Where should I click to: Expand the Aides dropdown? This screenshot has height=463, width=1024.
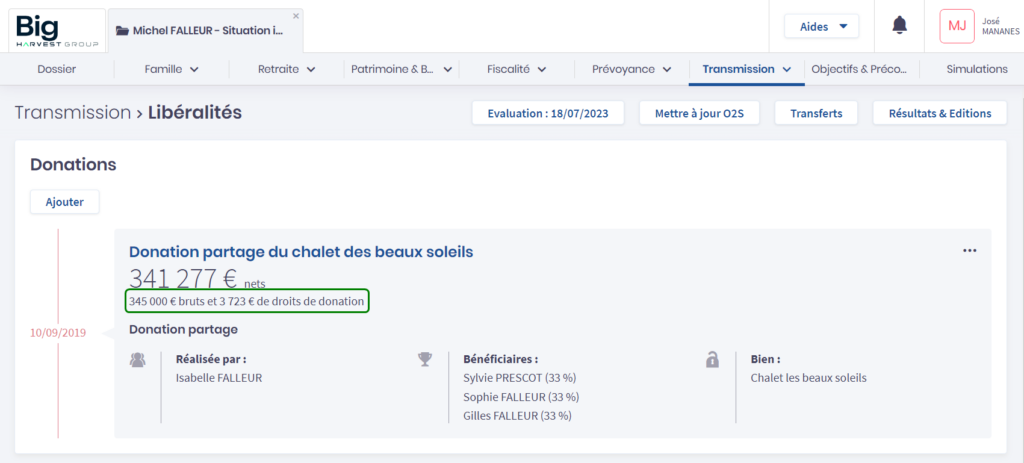click(821, 26)
